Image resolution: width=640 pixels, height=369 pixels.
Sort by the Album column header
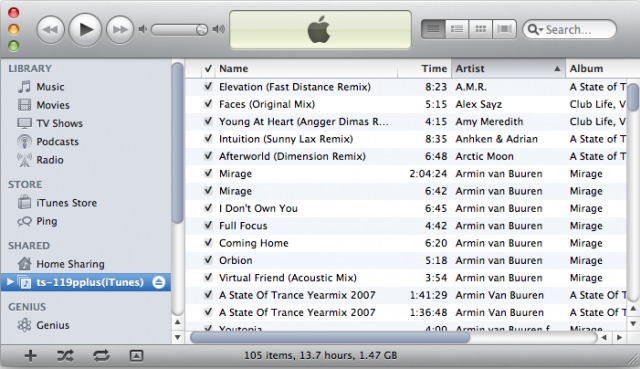coord(602,69)
